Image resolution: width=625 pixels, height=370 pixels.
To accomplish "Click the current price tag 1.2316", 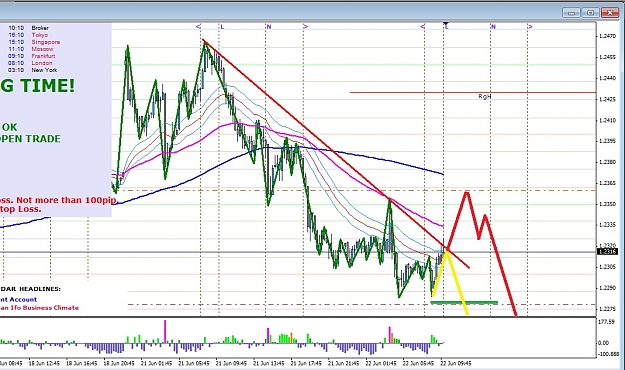I will (607, 252).
